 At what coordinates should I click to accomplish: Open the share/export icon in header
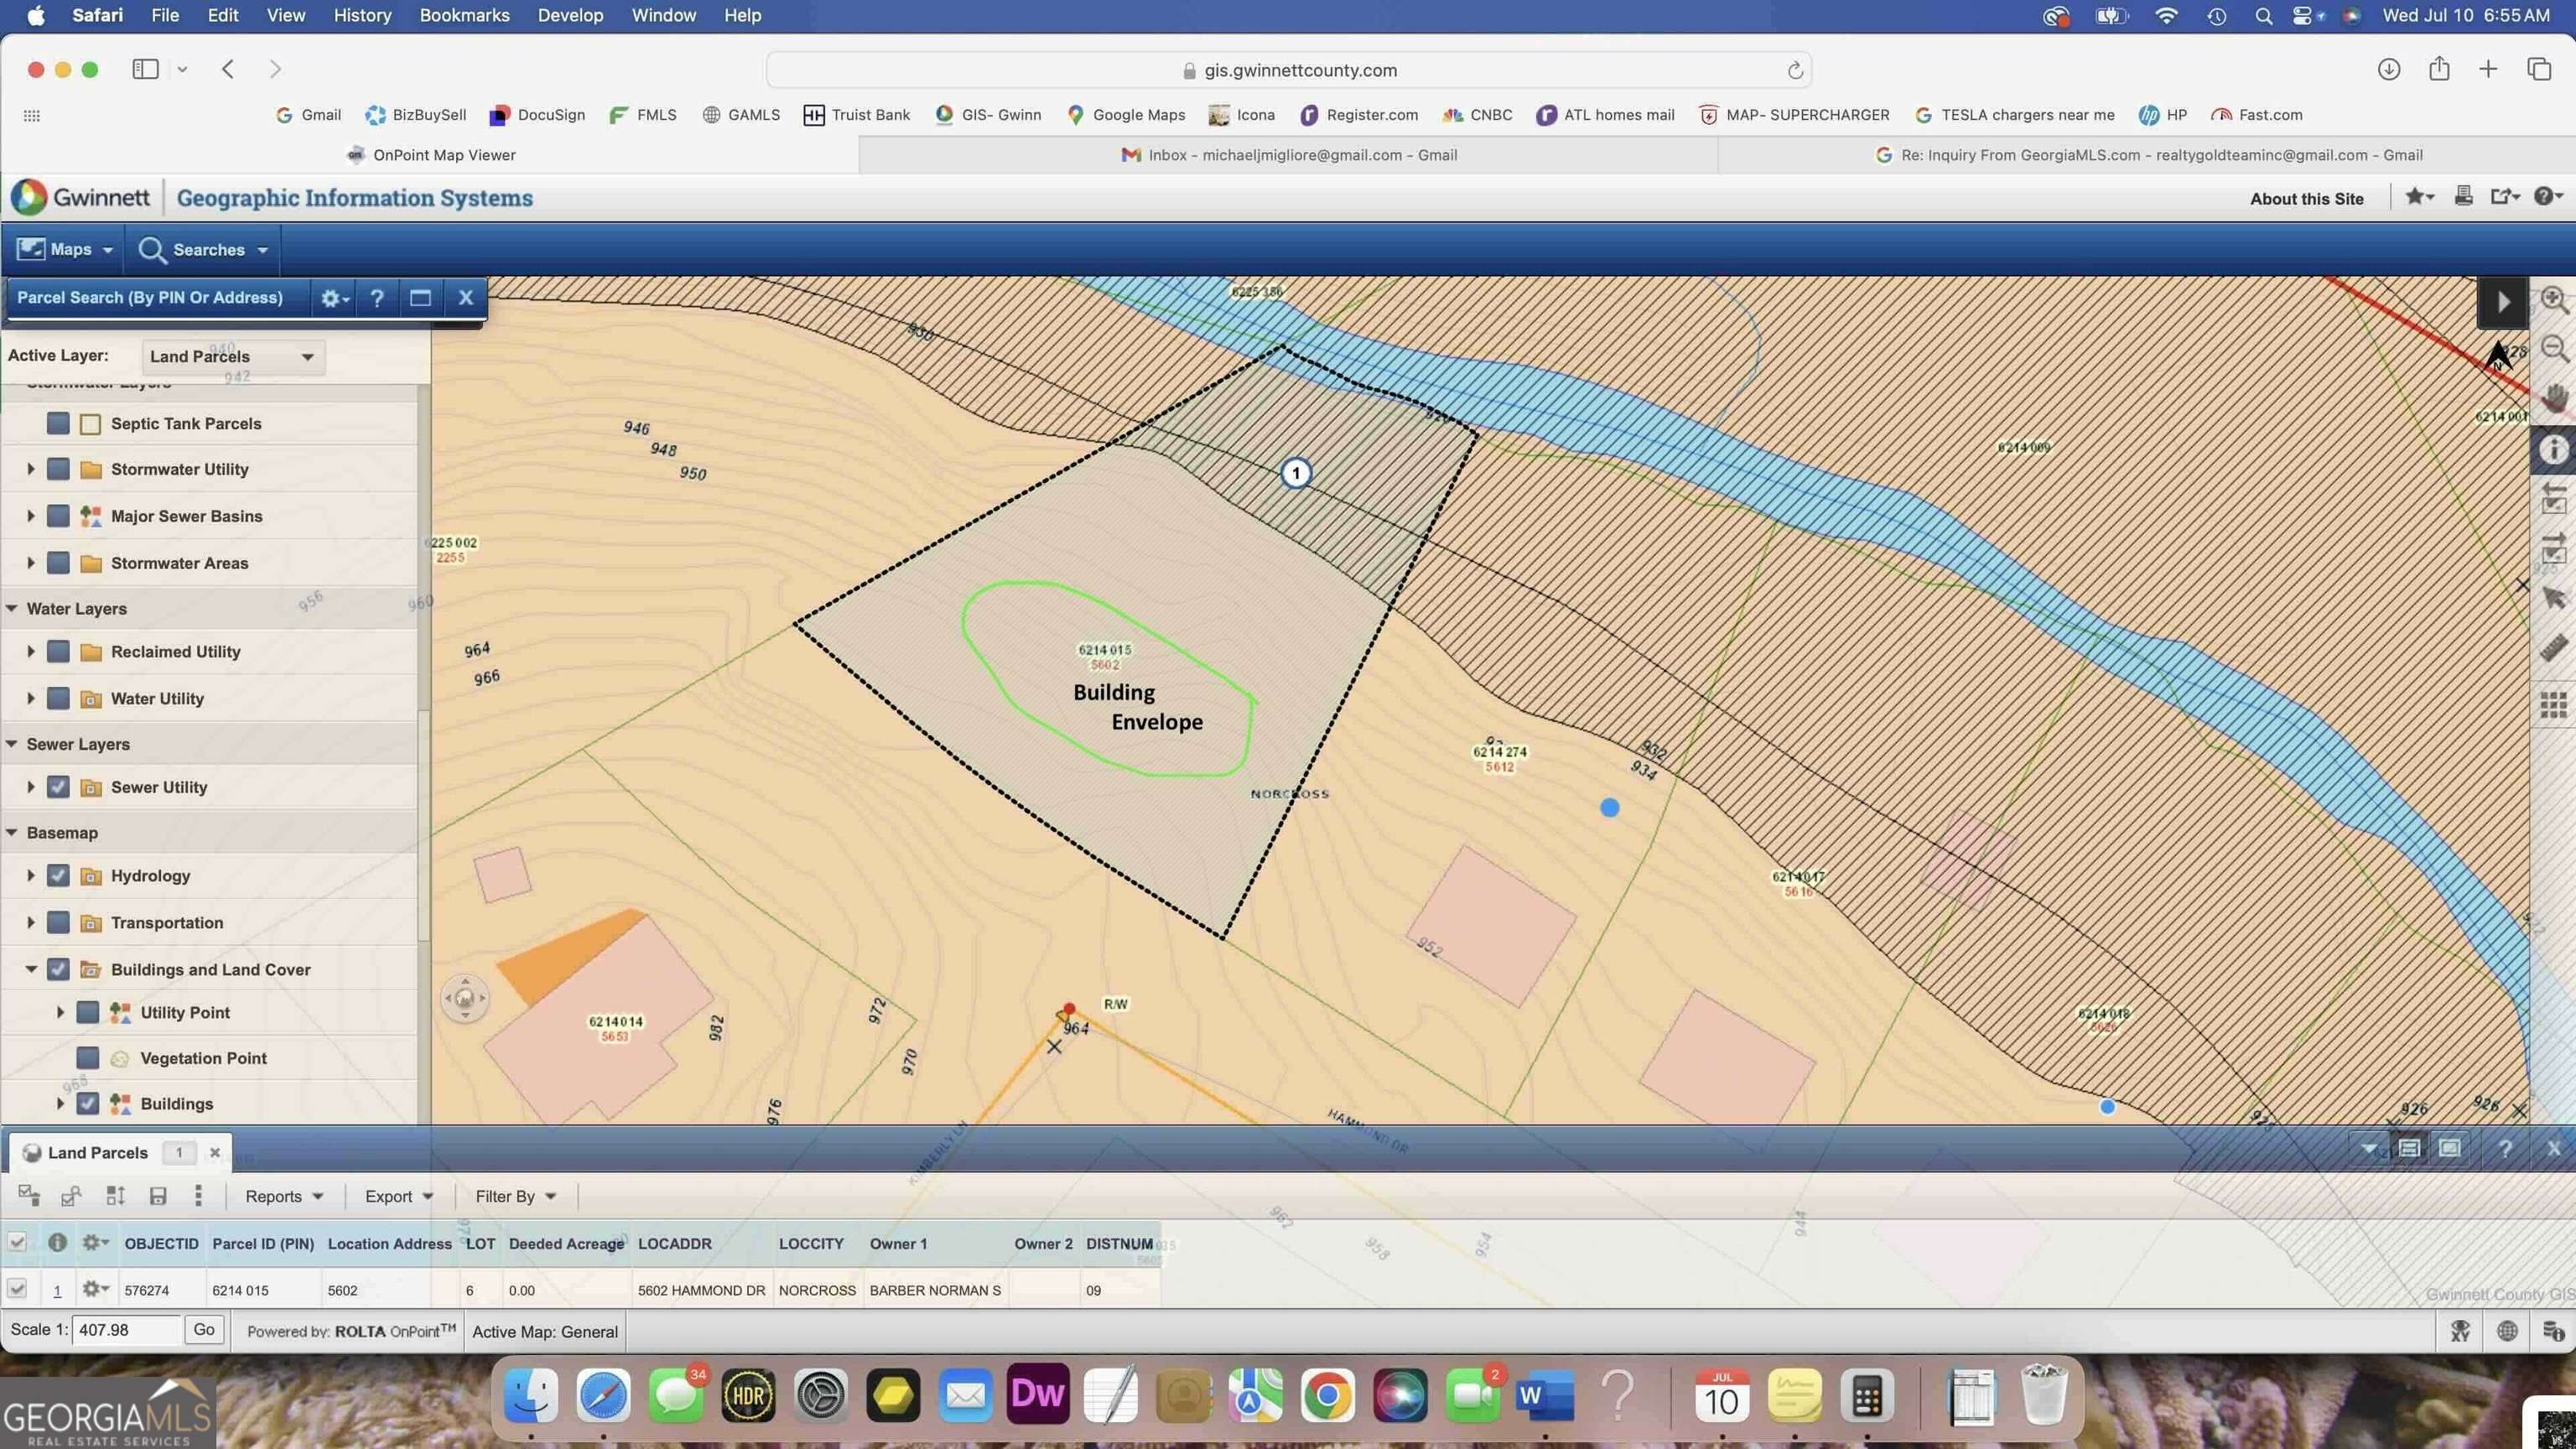click(x=2504, y=197)
